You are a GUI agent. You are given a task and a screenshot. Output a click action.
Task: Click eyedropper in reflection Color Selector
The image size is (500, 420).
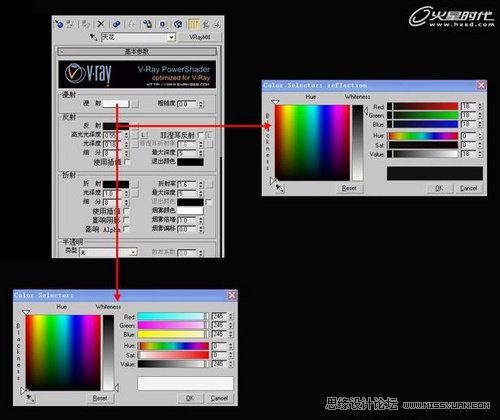coord(280,189)
